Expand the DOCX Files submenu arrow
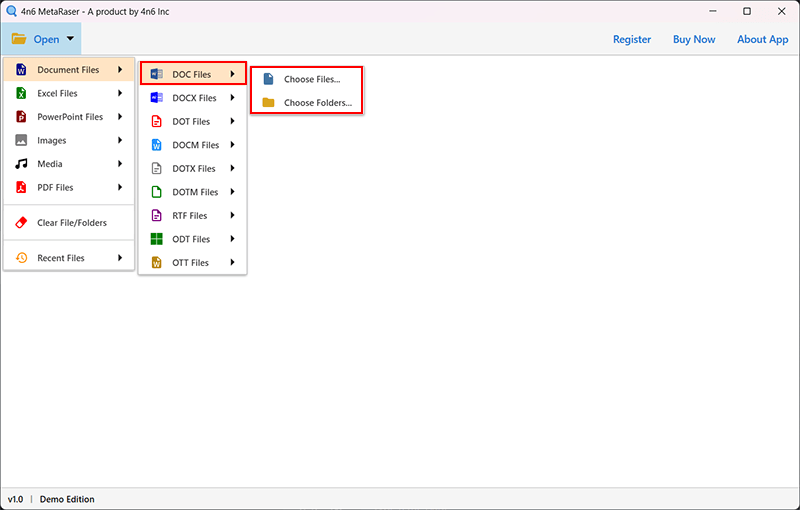The width and height of the screenshot is (800, 510). 232,97
